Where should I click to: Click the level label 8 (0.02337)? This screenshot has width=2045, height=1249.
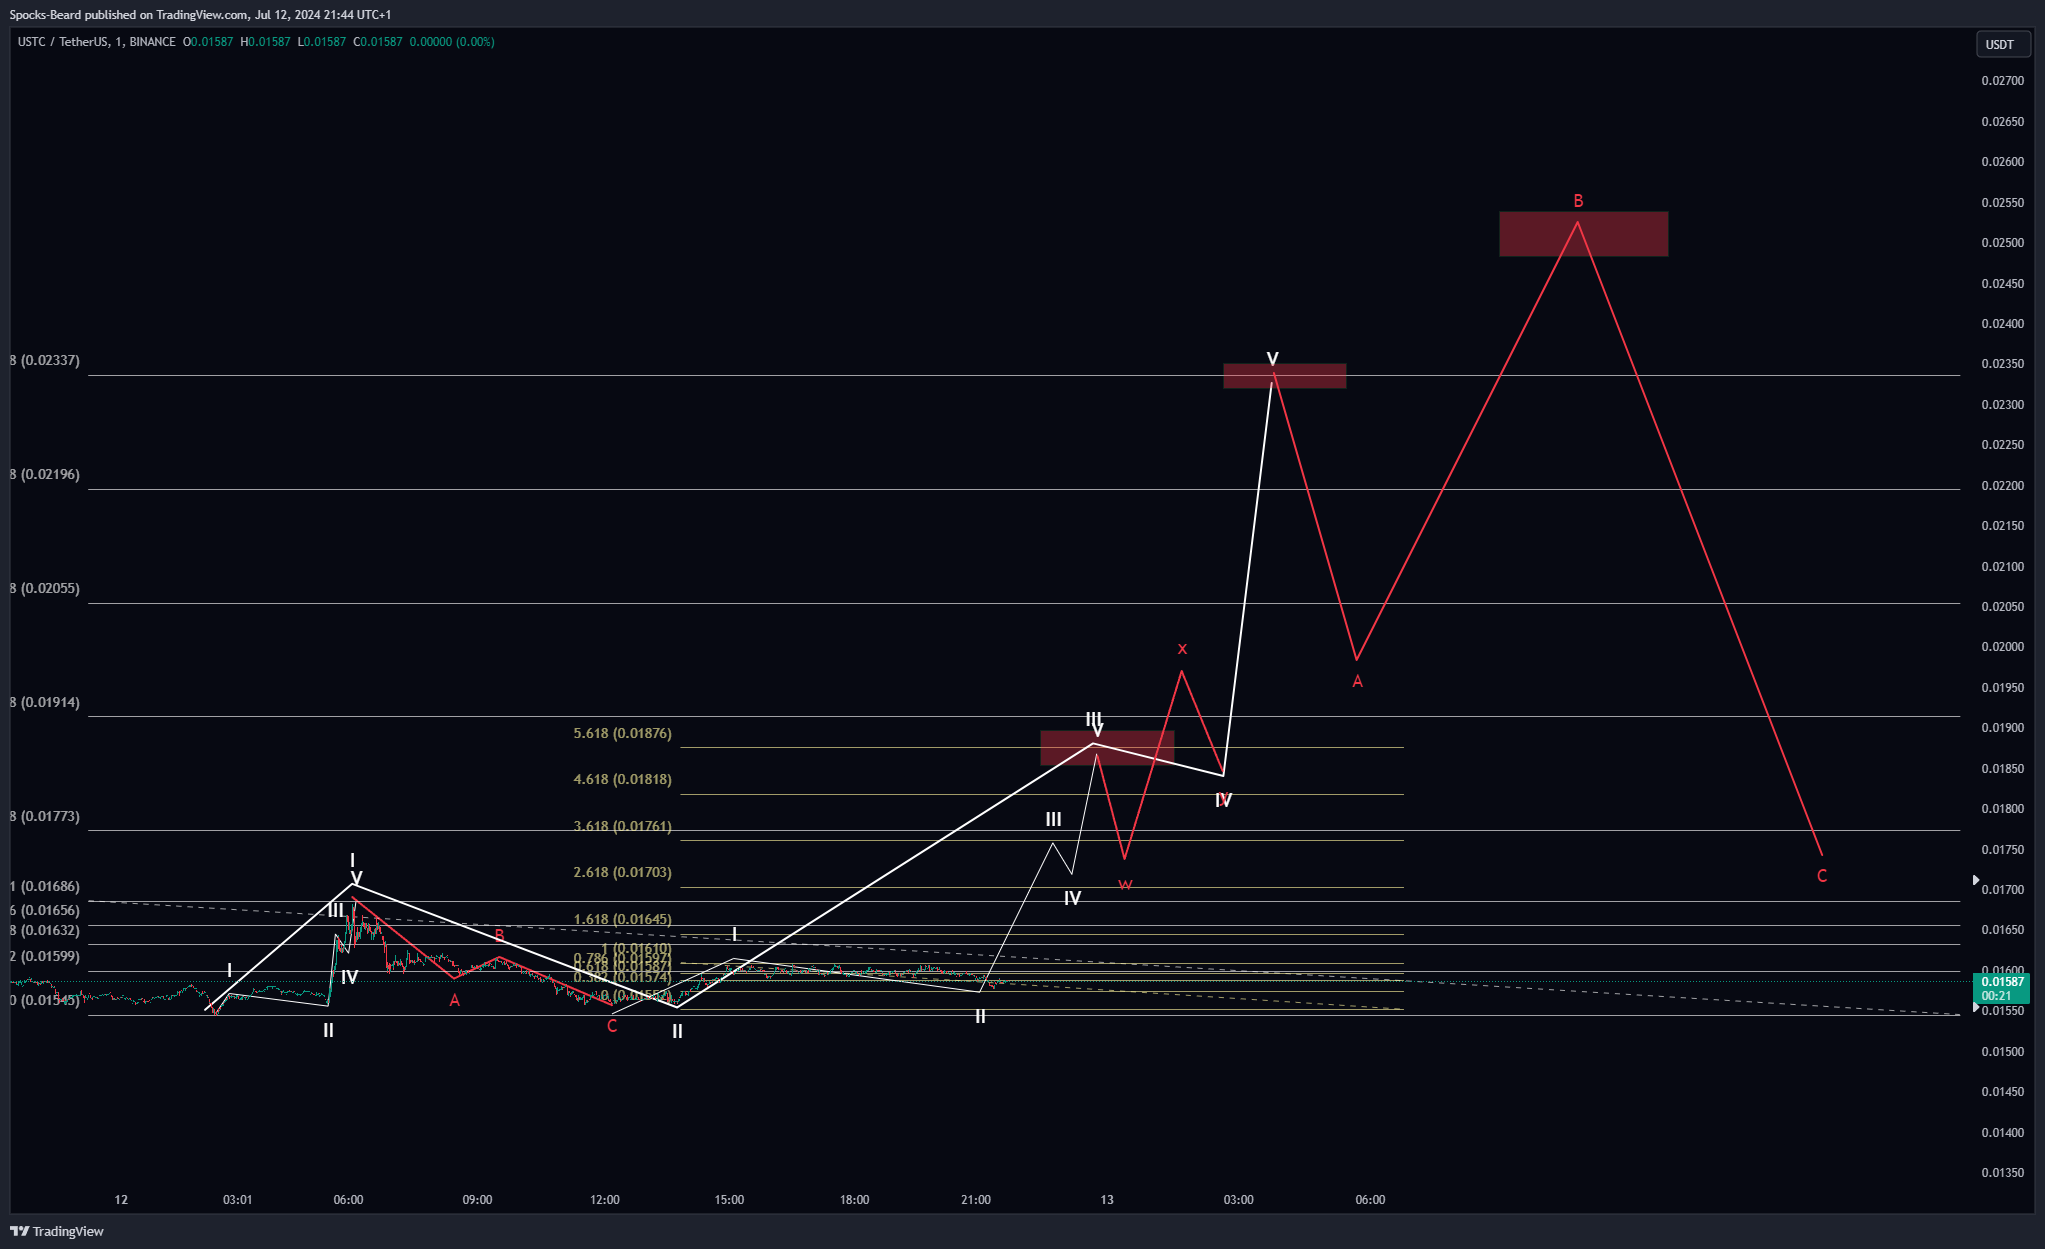pyautogui.click(x=45, y=360)
